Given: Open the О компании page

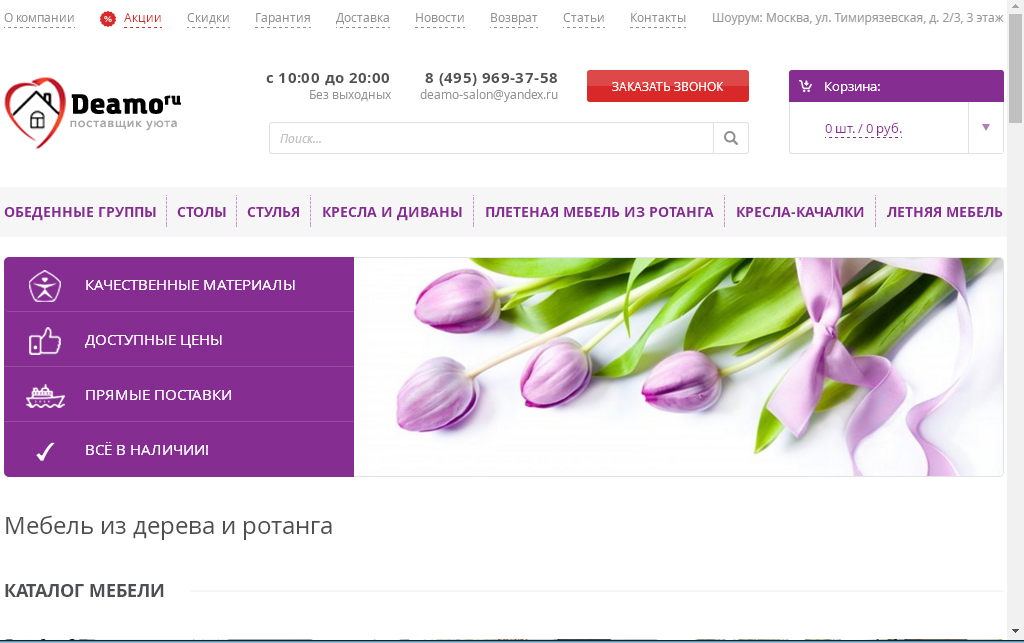Looking at the screenshot, I should [39, 18].
